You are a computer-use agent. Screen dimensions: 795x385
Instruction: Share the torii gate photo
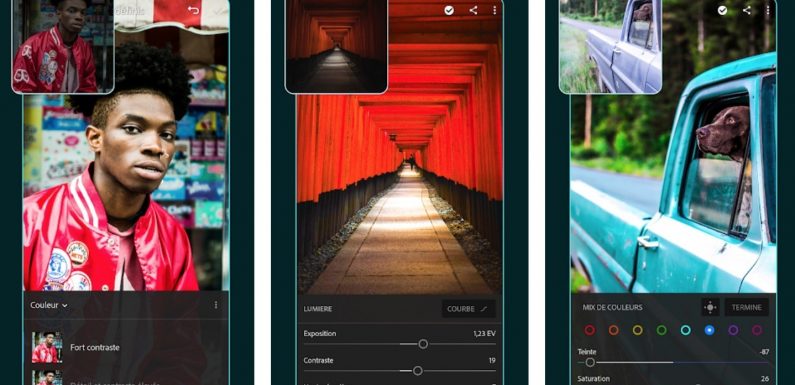[x=473, y=10]
